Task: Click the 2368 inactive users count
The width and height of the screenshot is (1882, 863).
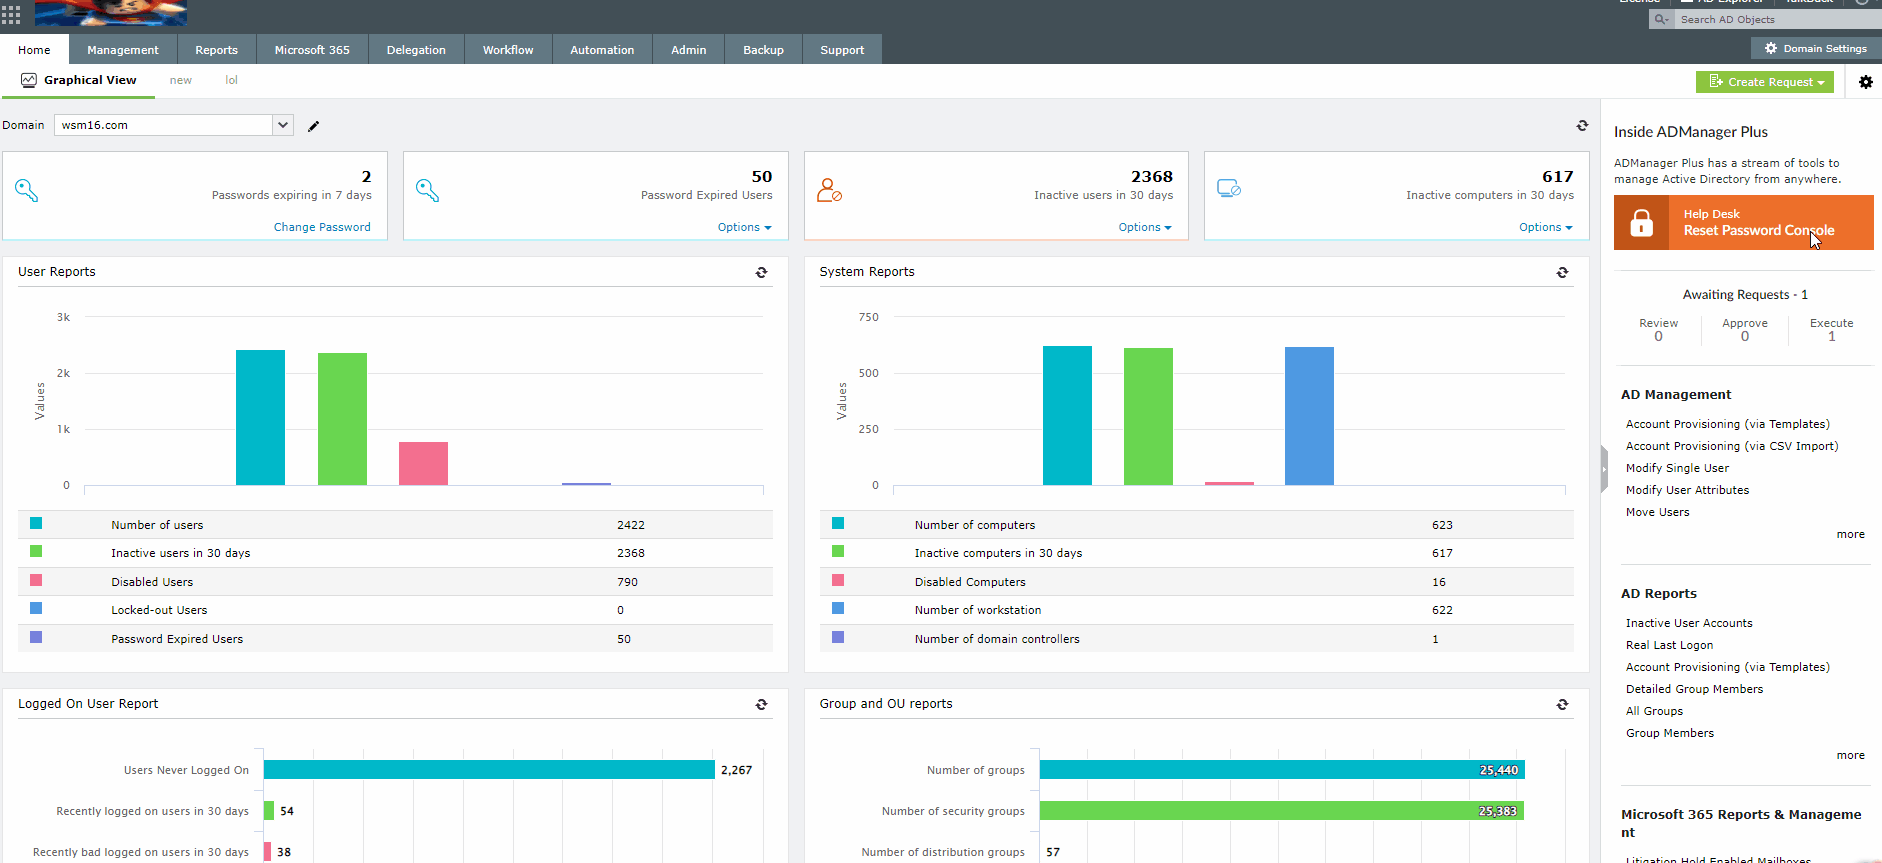Action: click(x=1152, y=176)
